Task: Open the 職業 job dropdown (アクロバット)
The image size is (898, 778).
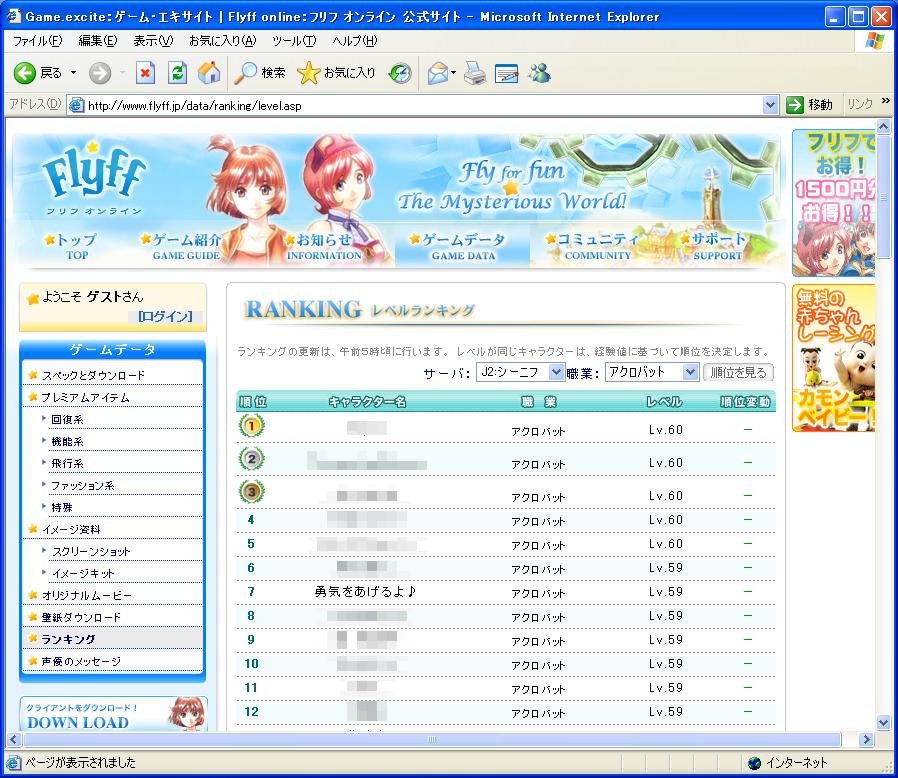Action: (652, 372)
